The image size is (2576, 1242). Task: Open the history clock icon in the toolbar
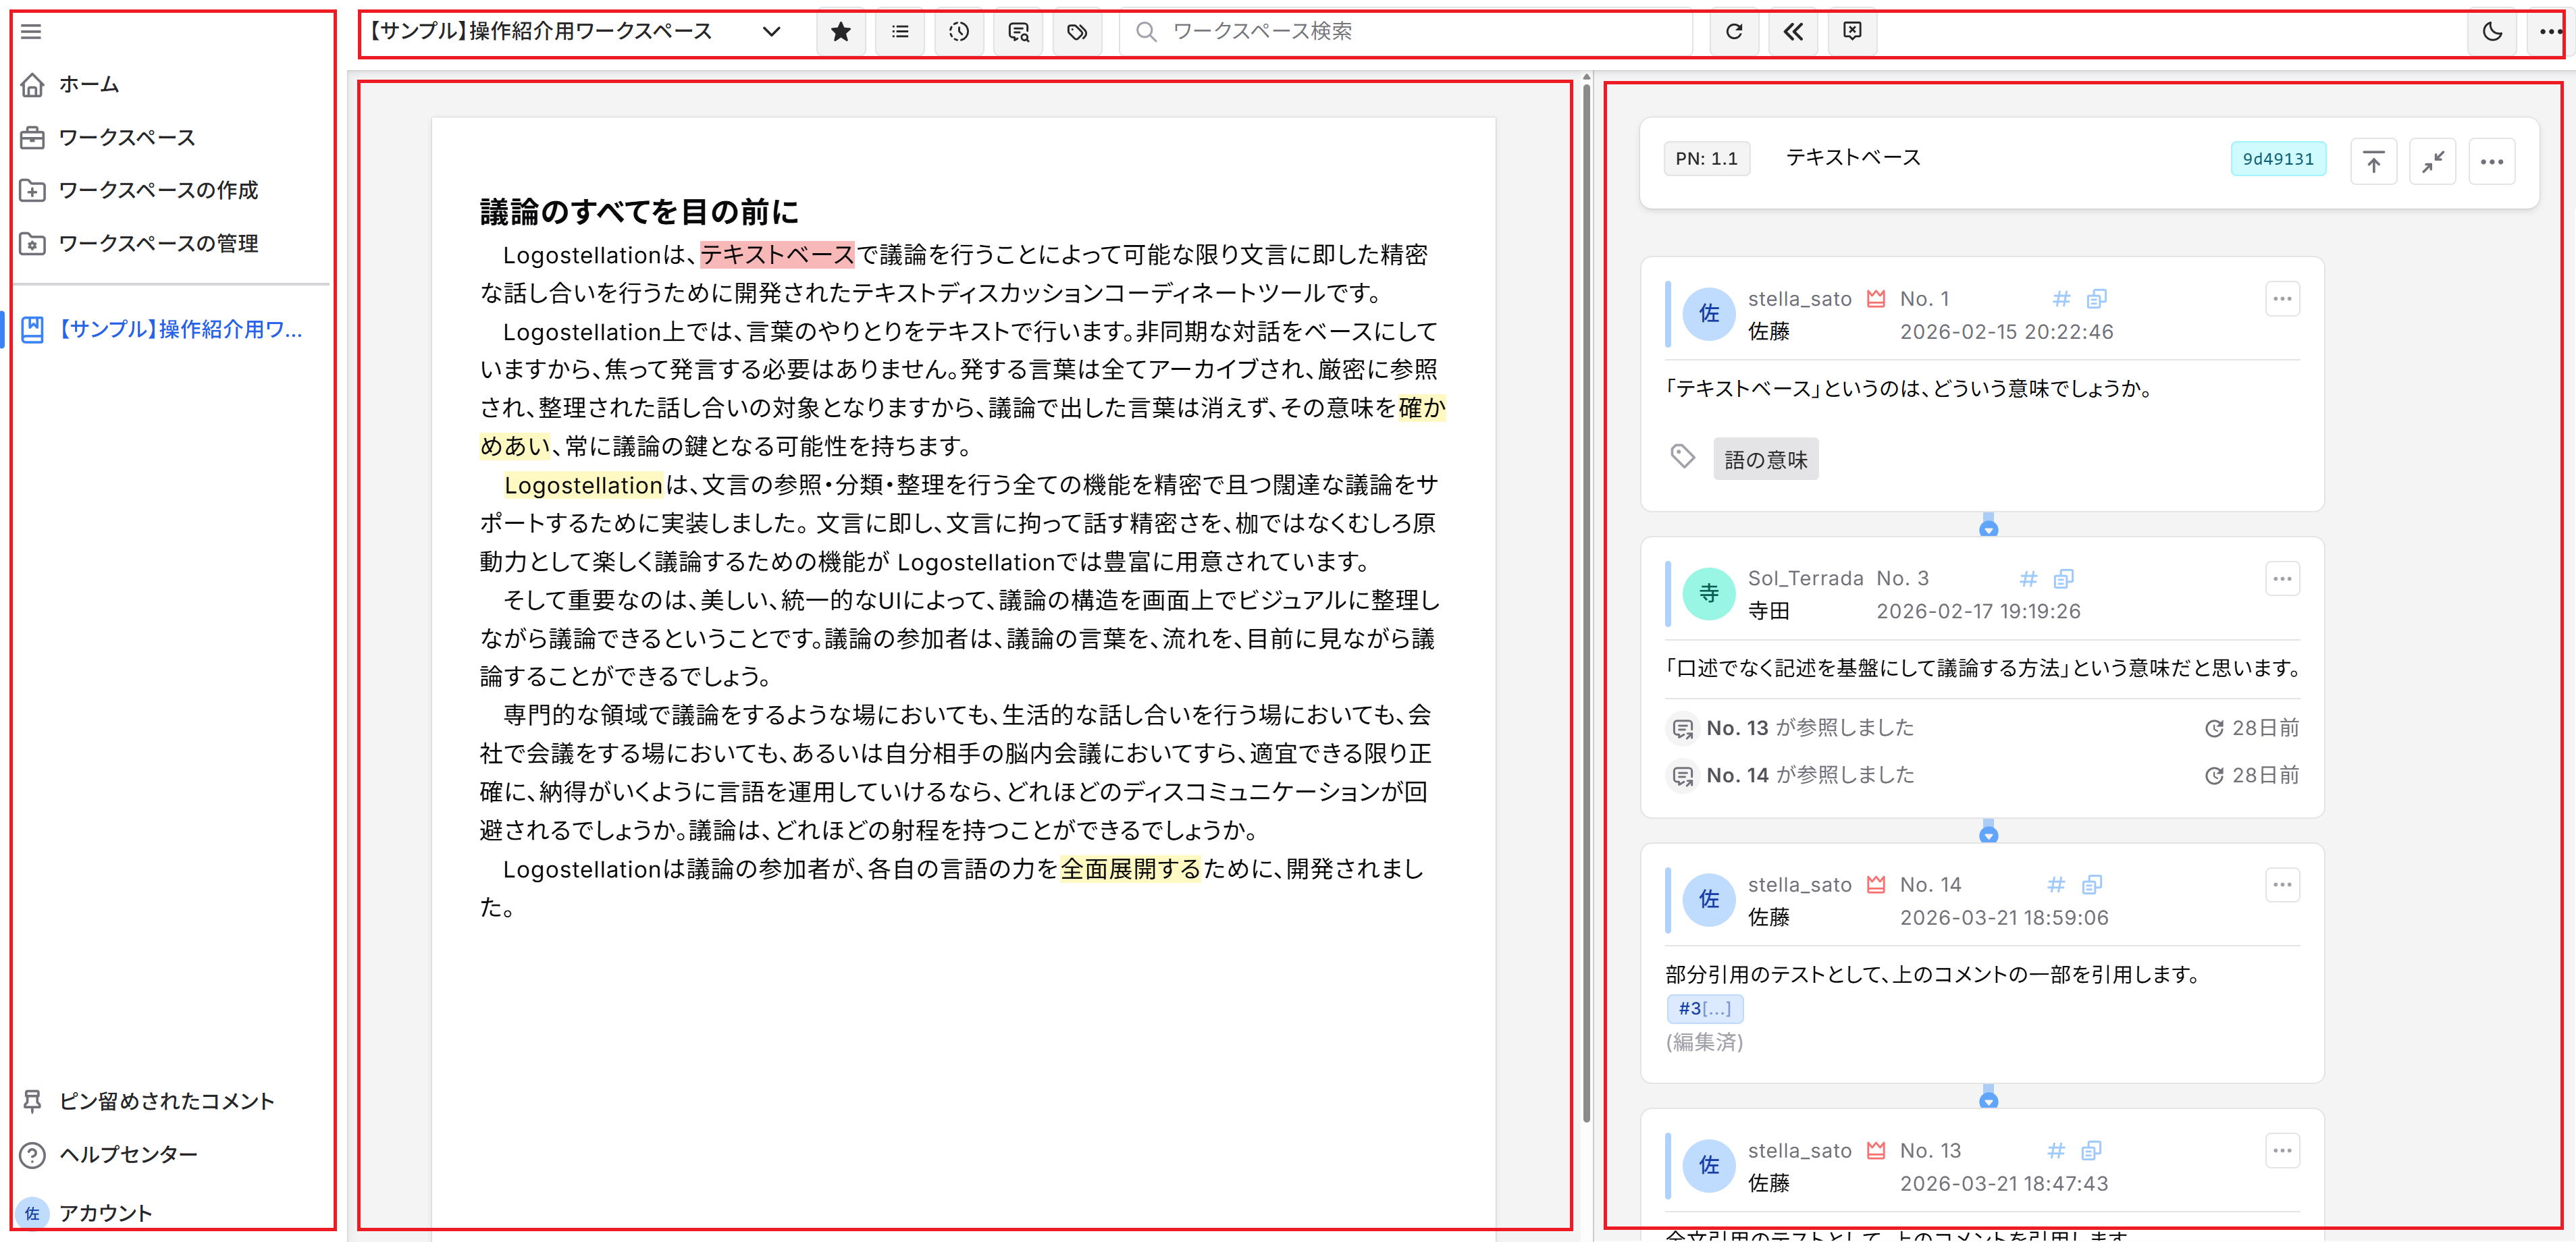(x=959, y=32)
